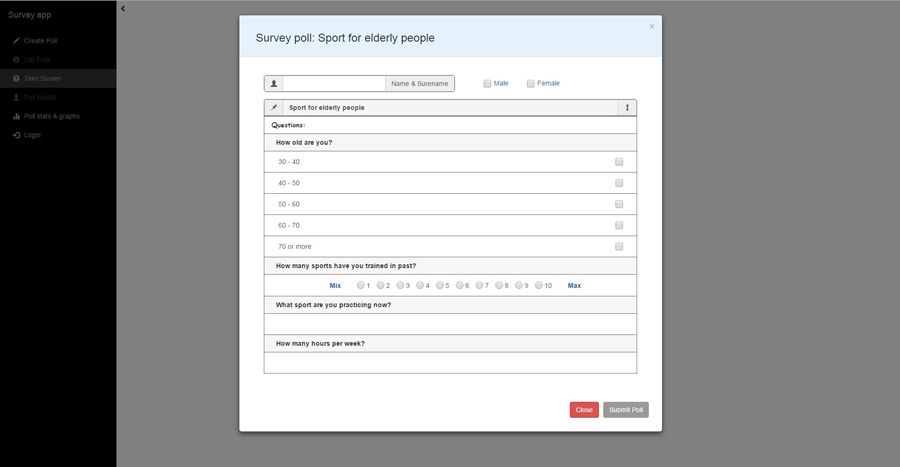Collapse the sidebar with the left chevron

click(x=123, y=8)
